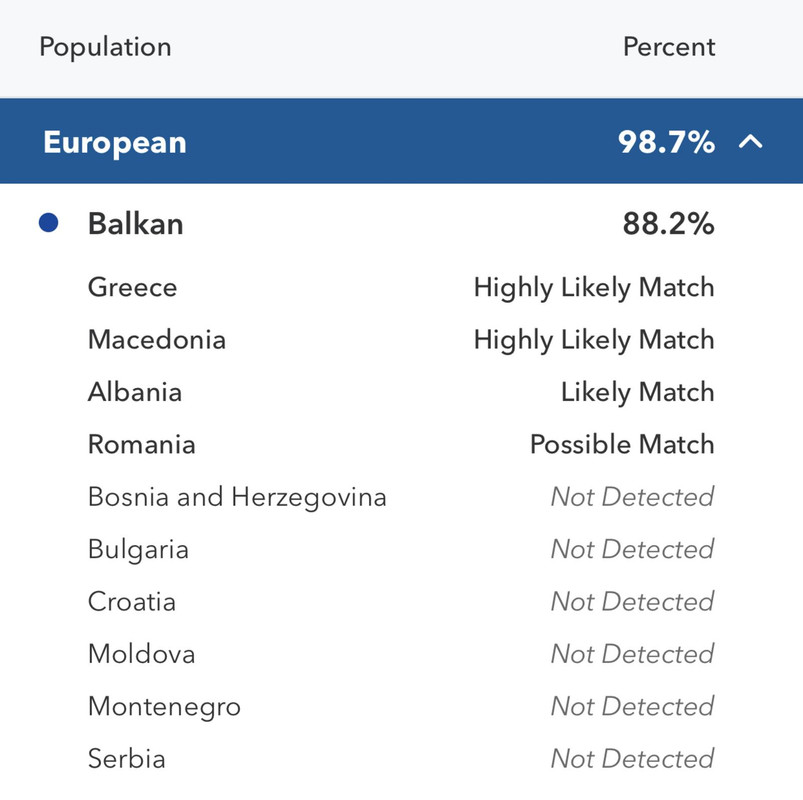Select the European header row
Image resolution: width=803 pixels, height=800 pixels.
tap(402, 141)
